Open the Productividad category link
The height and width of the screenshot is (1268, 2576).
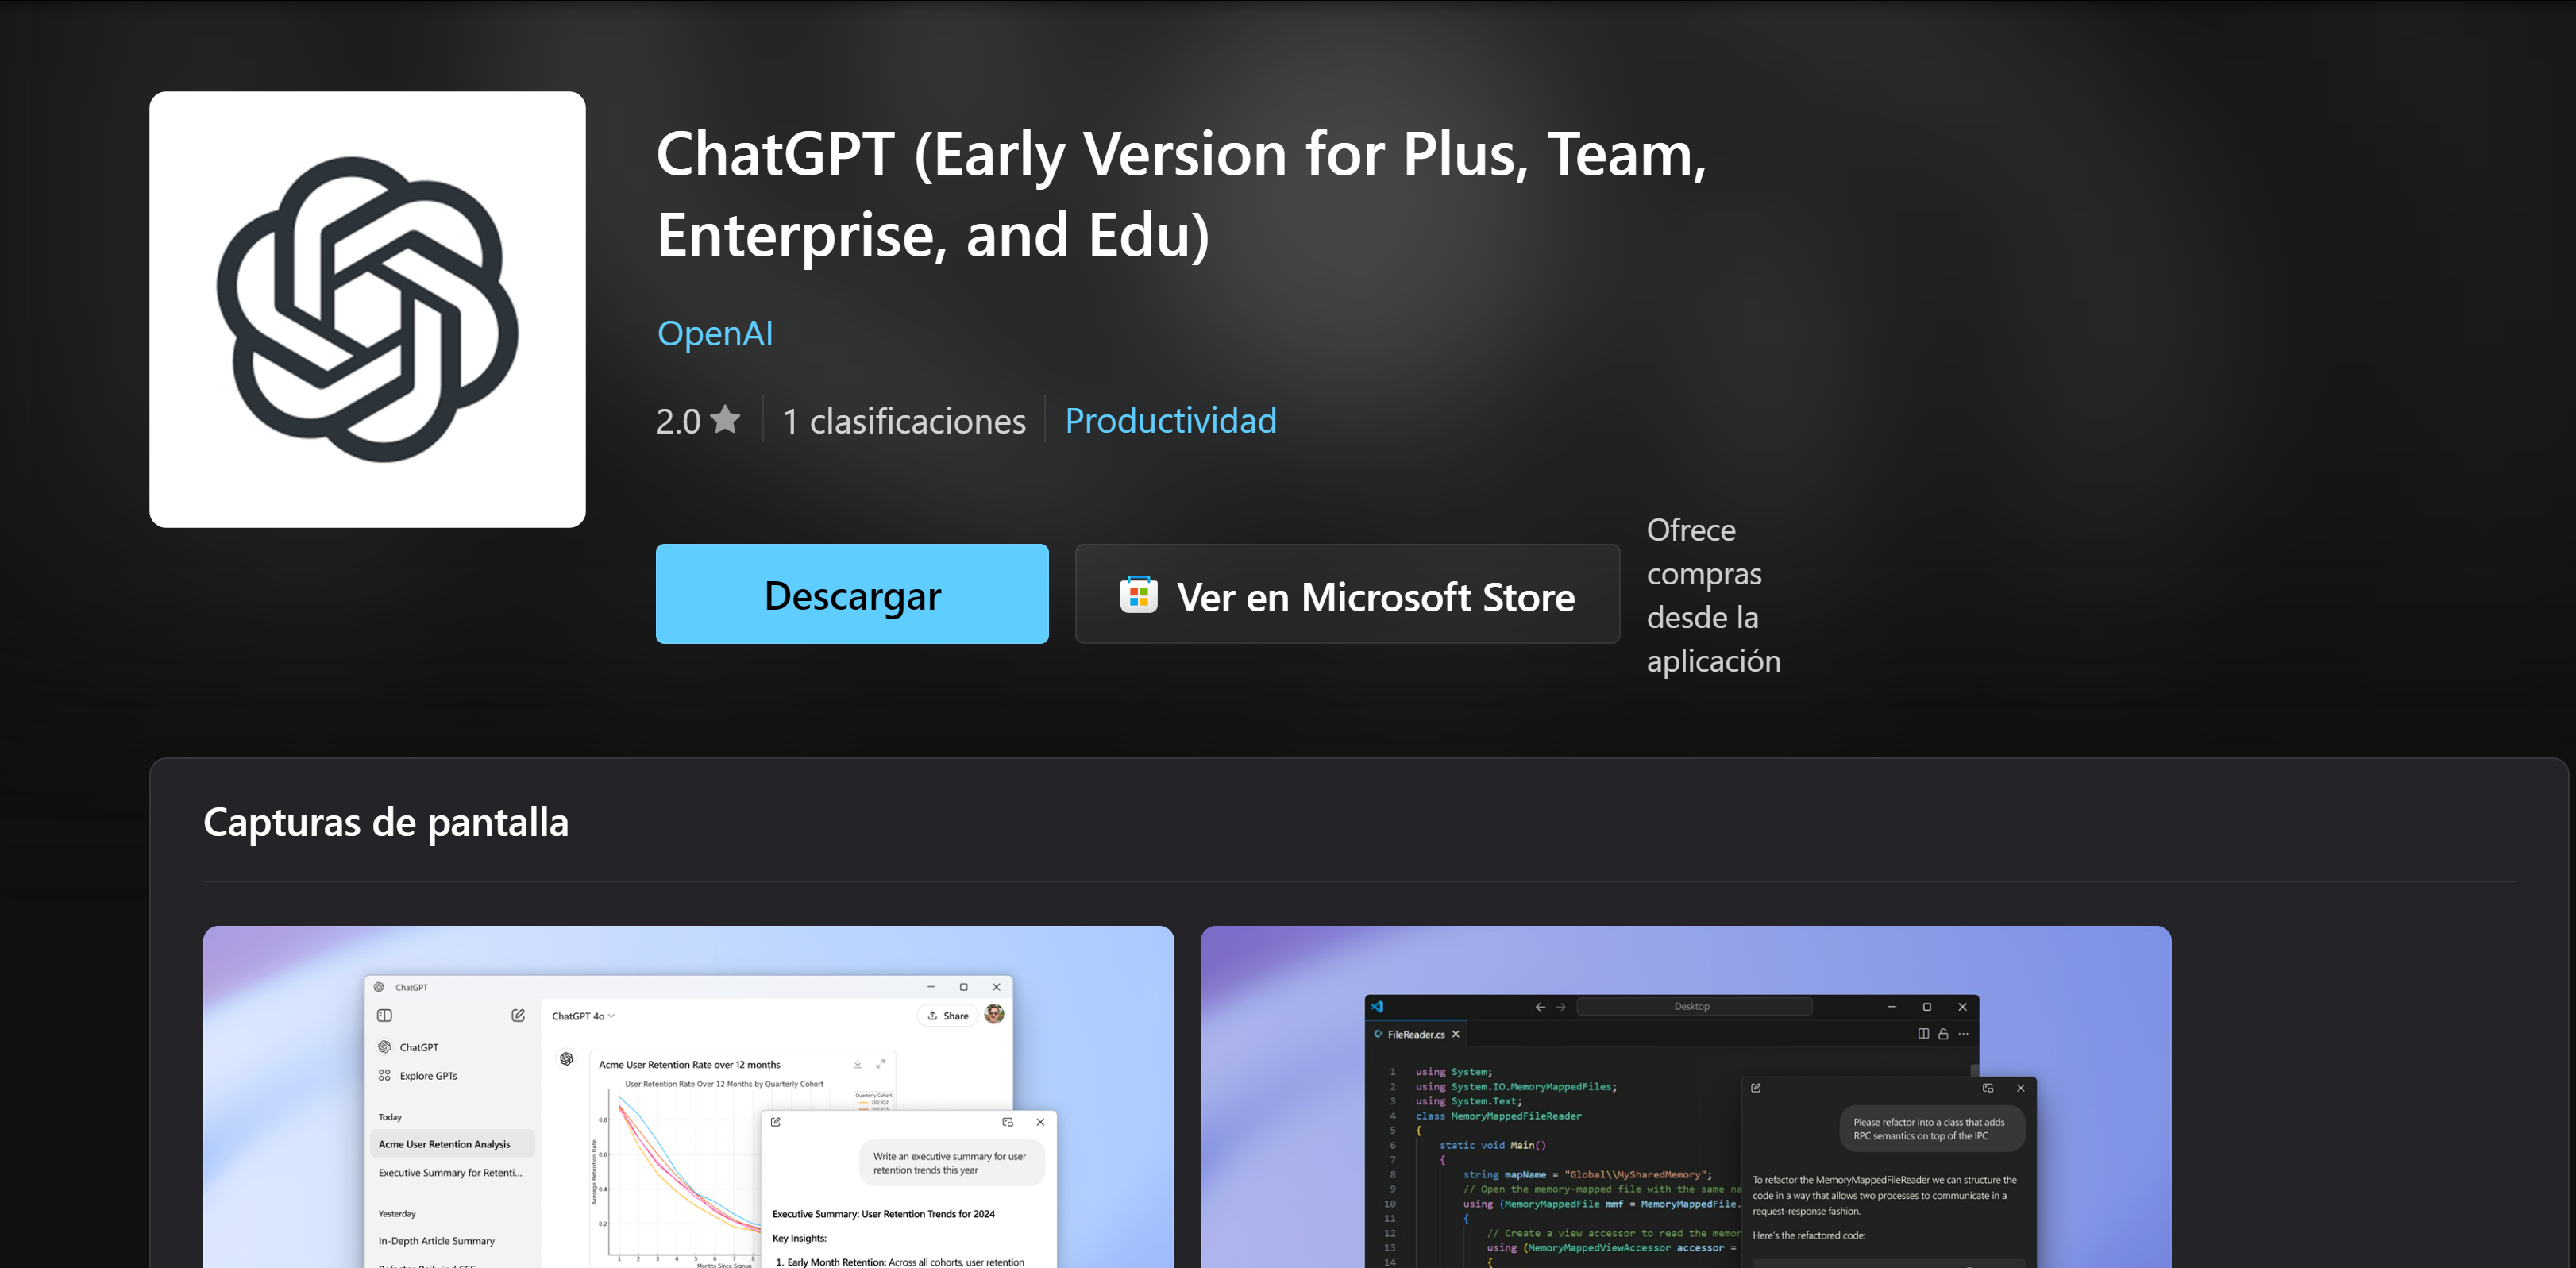(1170, 421)
